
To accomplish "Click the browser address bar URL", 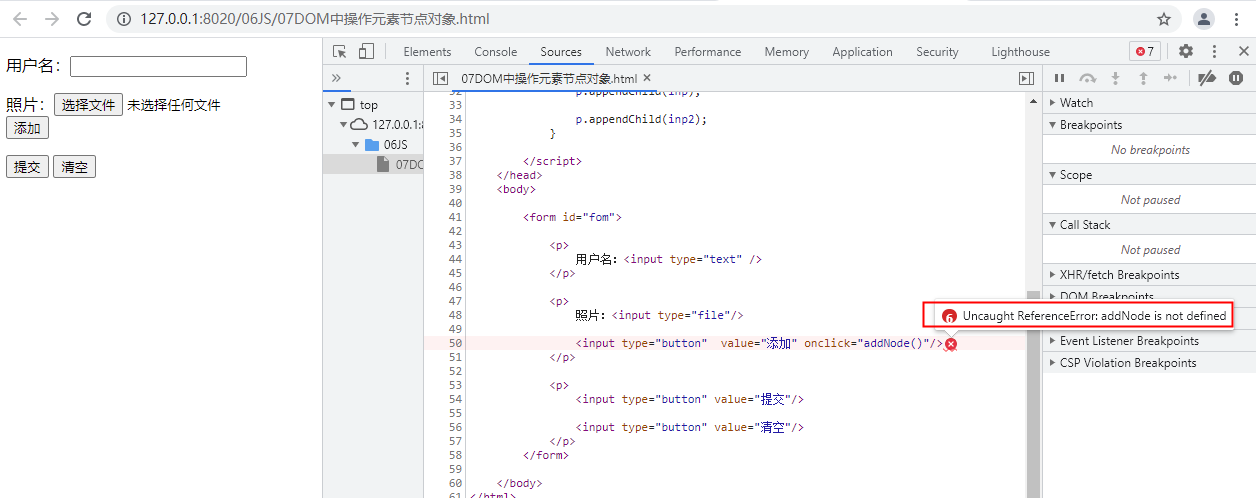I will 315,19.
